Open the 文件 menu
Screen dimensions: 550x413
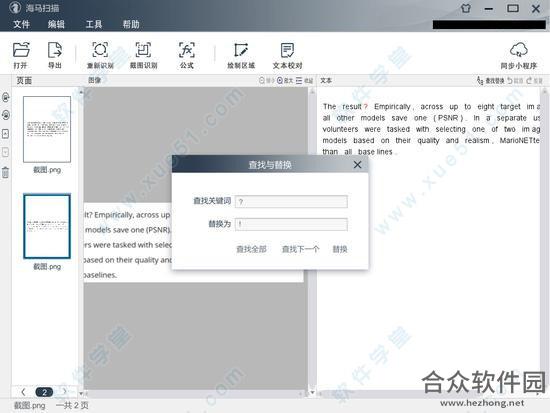tap(21, 24)
